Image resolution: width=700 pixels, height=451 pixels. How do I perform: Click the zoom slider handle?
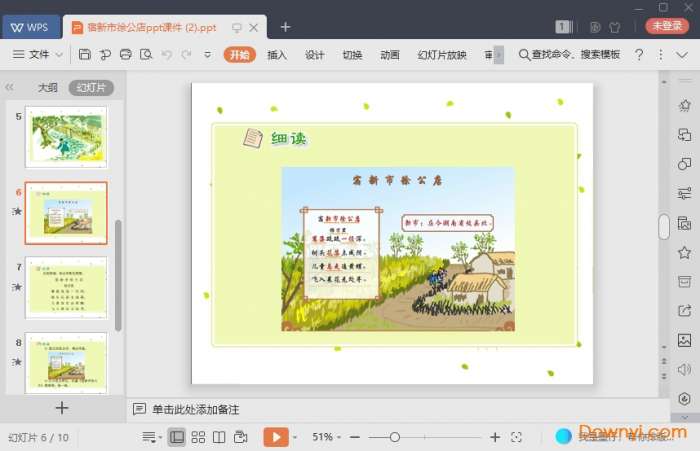(395, 437)
